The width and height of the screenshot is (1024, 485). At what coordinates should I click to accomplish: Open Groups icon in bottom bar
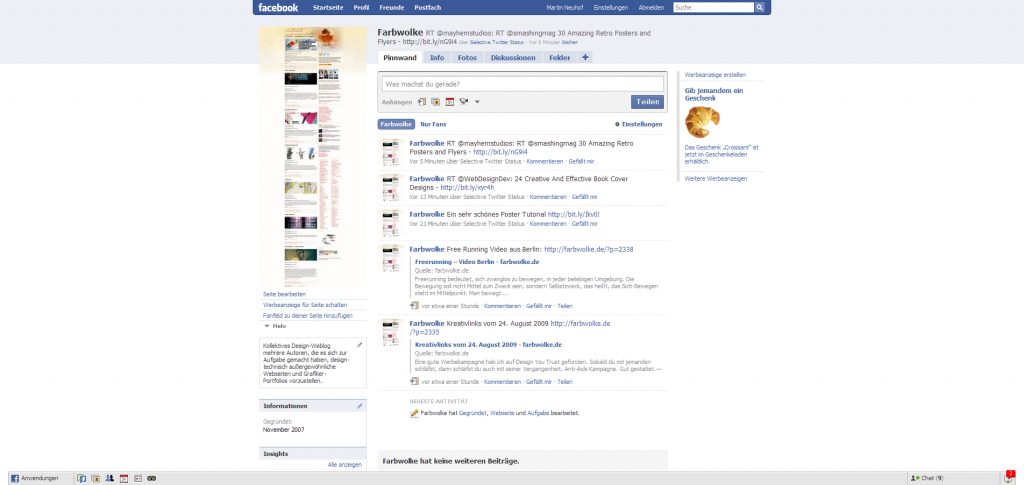[x=110, y=478]
